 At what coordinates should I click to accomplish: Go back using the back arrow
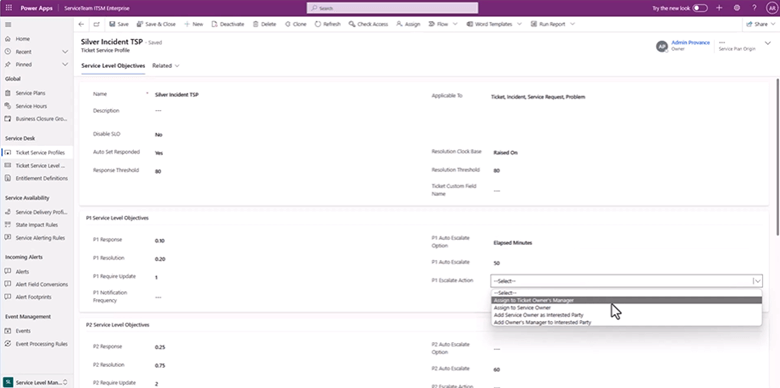click(82, 24)
